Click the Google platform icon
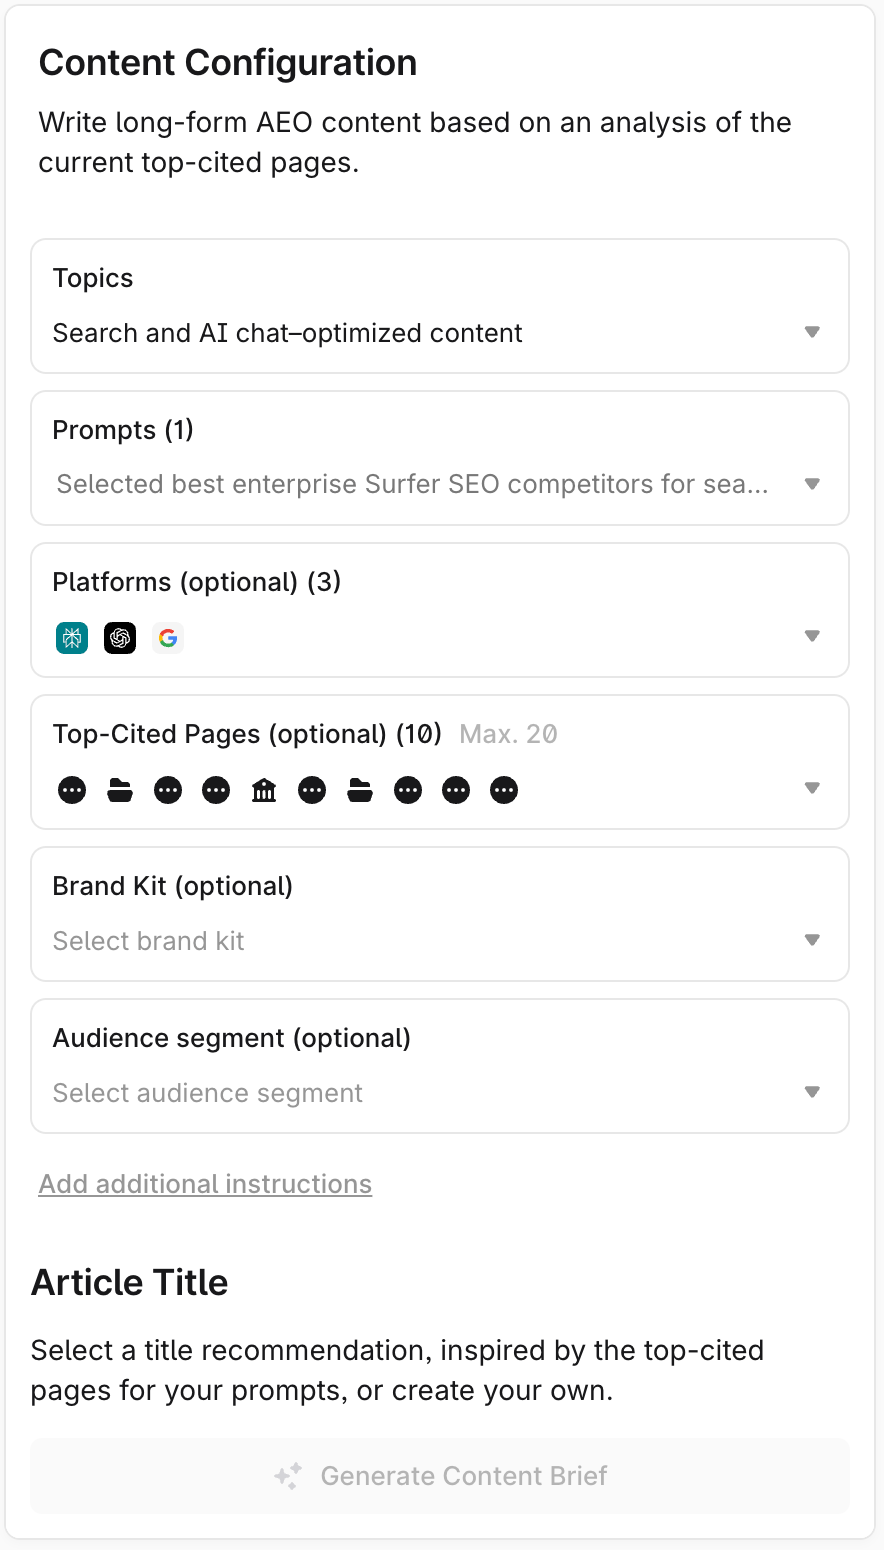This screenshot has height=1550, width=884. pos(168,638)
